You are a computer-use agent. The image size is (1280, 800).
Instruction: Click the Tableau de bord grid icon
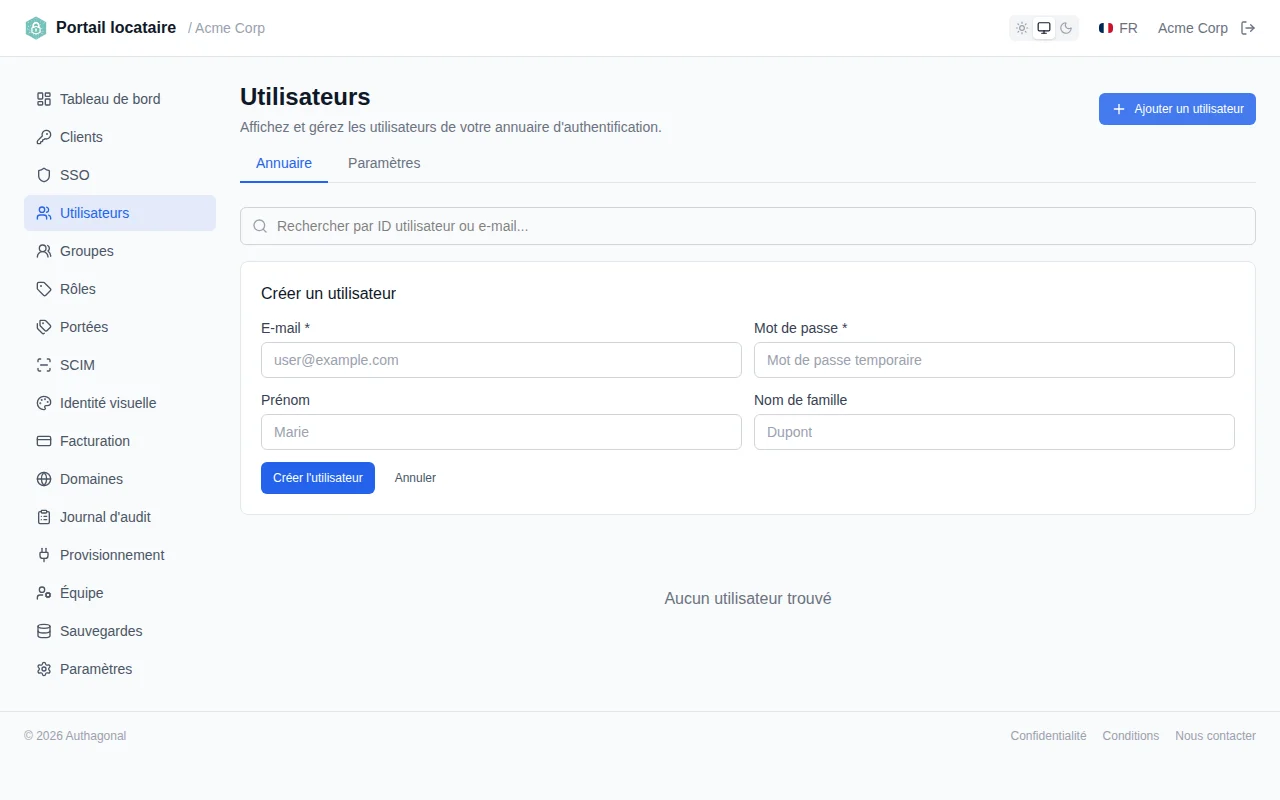coord(44,99)
